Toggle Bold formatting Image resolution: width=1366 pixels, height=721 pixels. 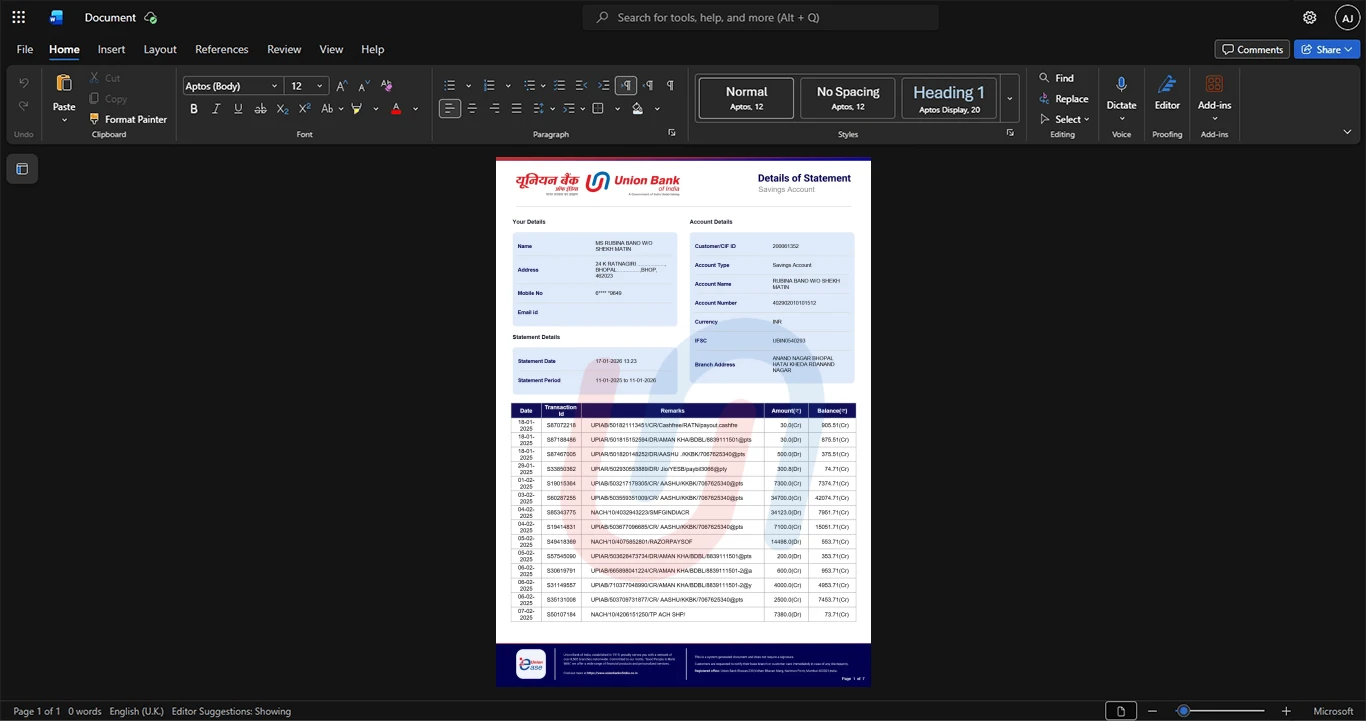coord(194,109)
